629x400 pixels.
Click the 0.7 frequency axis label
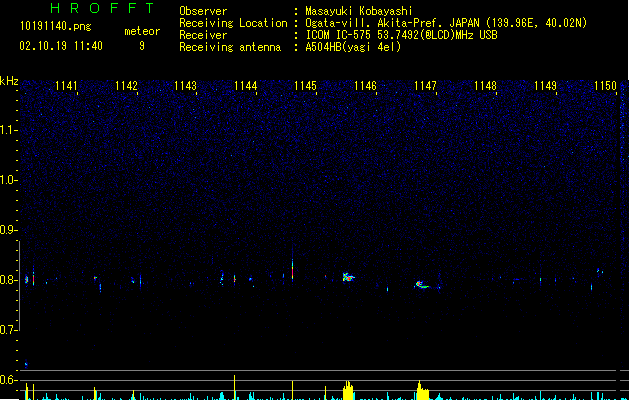(x=8, y=330)
